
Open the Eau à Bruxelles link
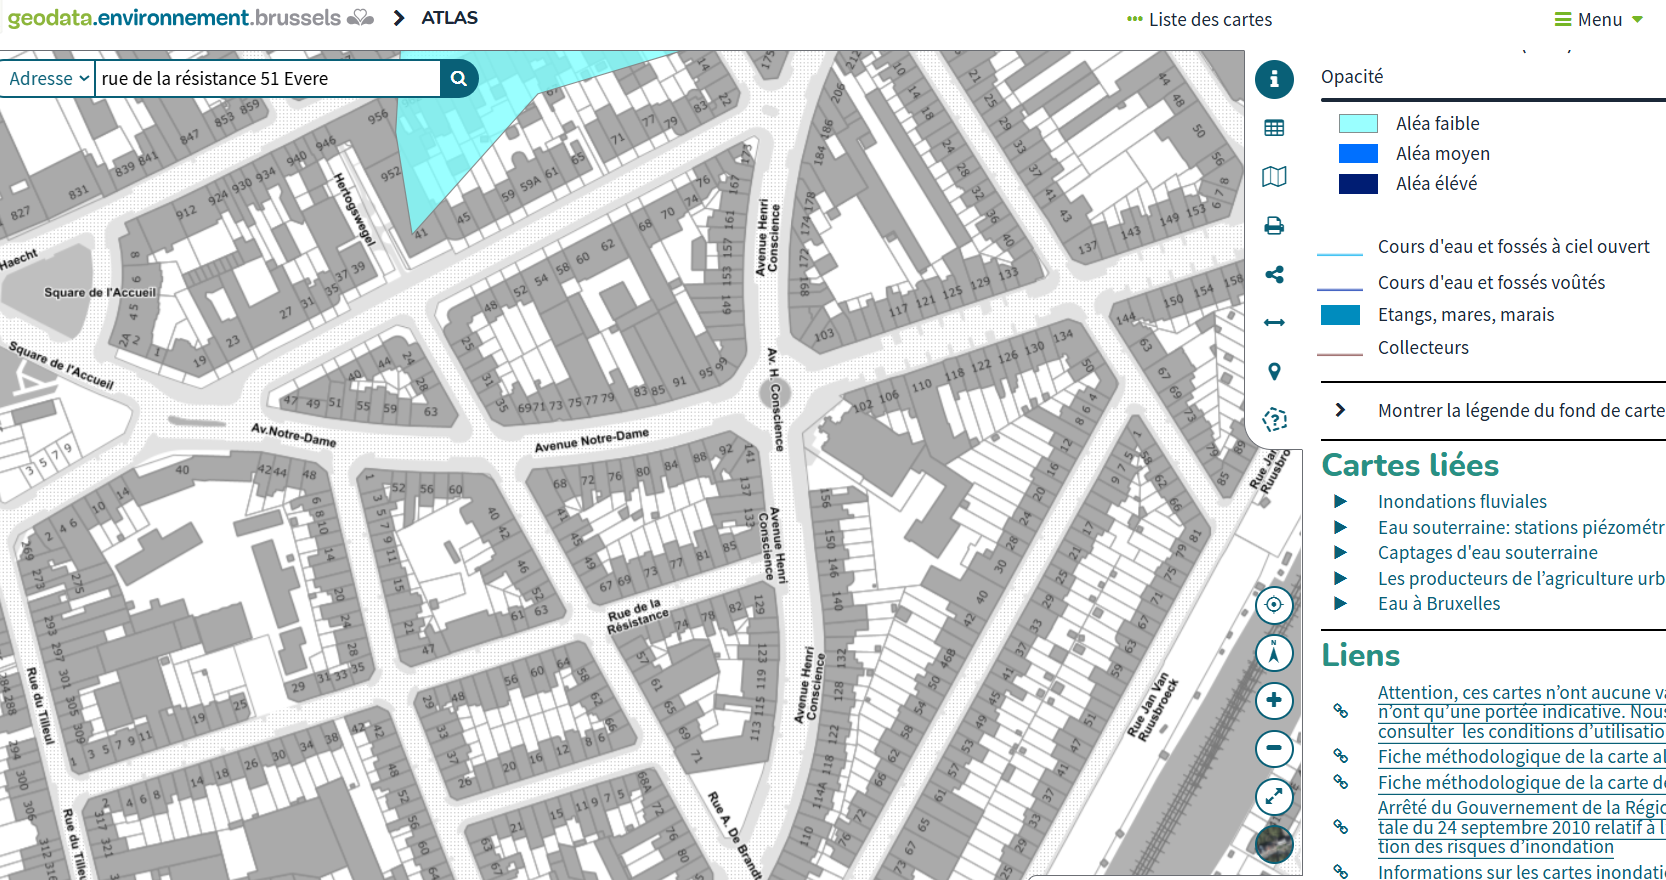1438,604
